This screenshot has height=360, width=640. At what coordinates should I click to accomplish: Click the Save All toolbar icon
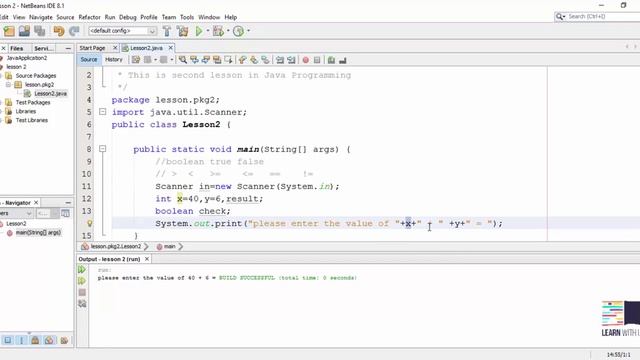pos(40,31)
